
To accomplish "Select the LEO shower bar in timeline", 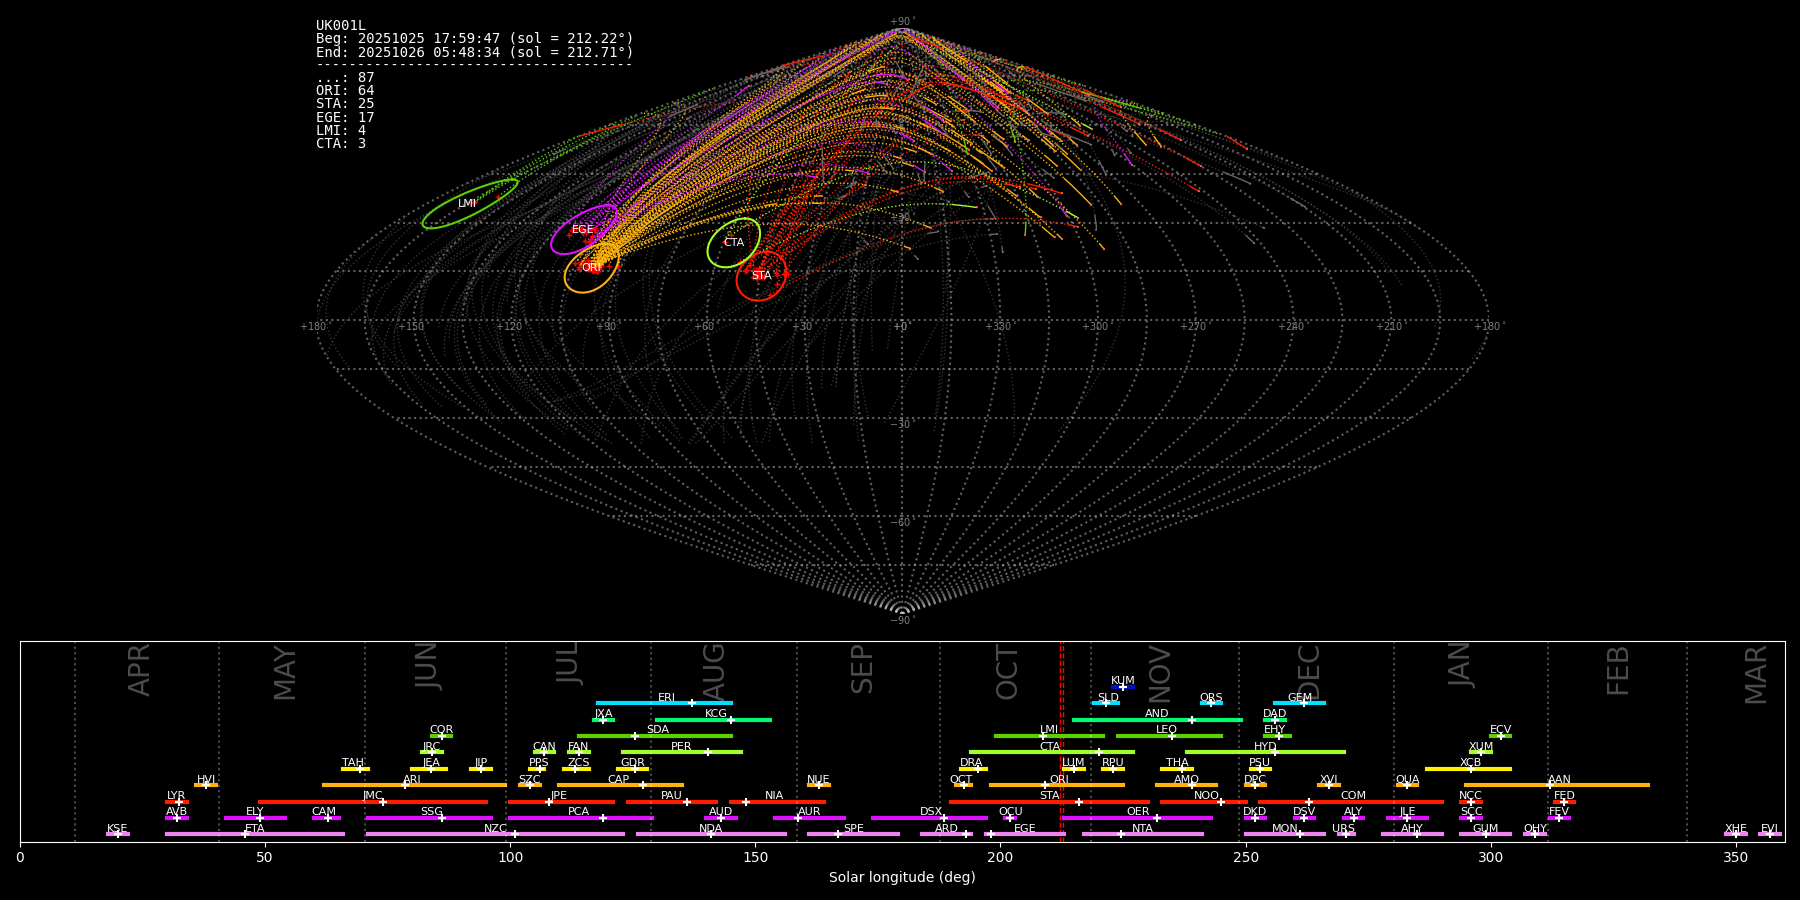I will point(1167,736).
